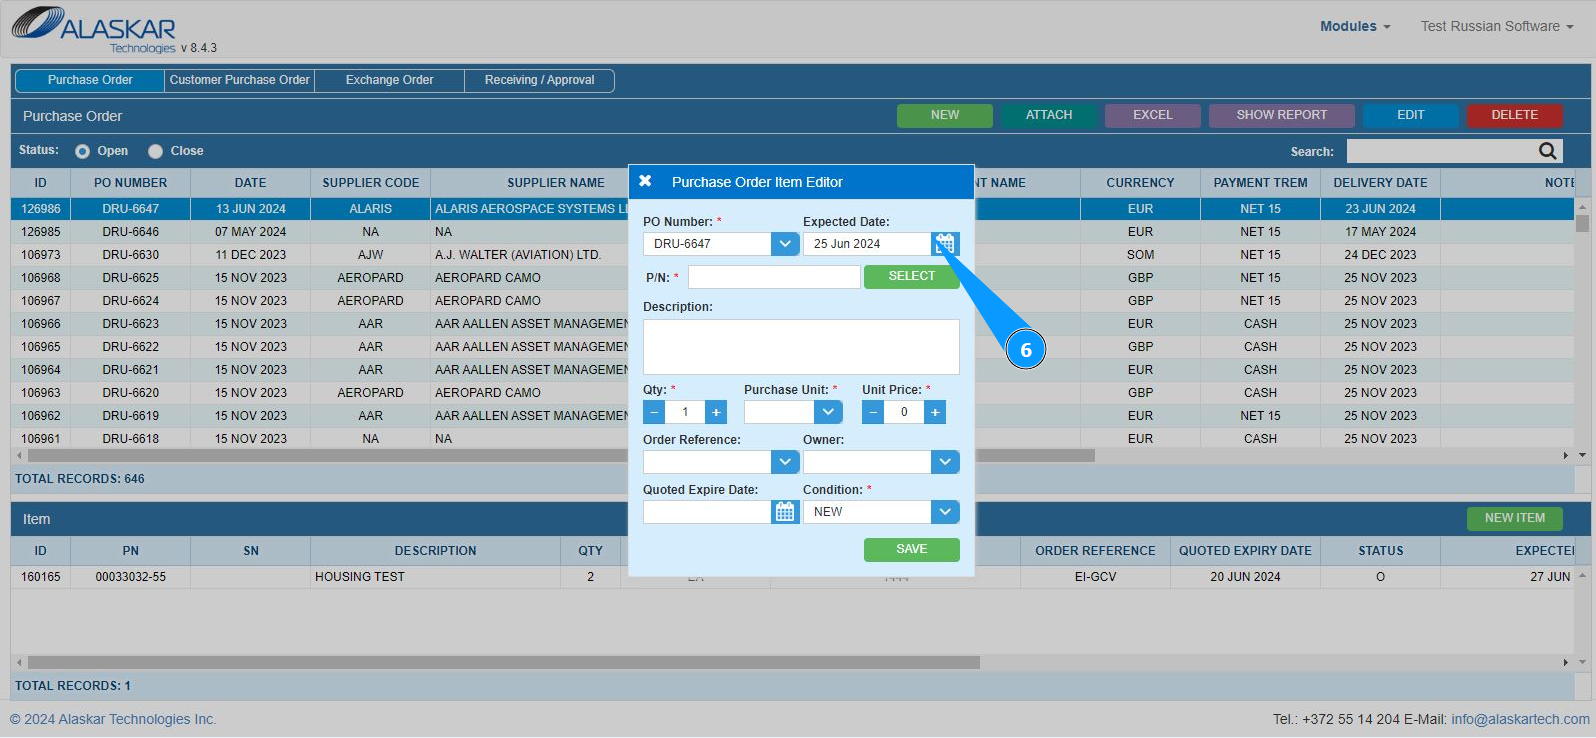Export with the EXCEL button
Screen dimensions: 1596x738
point(1153,115)
